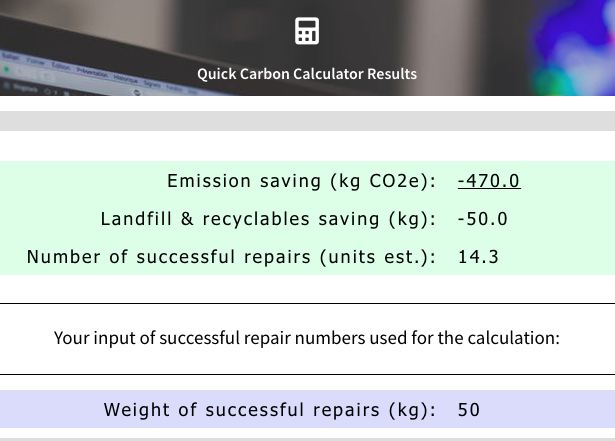Click the horizontal line above input text

pyautogui.click(x=308, y=303)
